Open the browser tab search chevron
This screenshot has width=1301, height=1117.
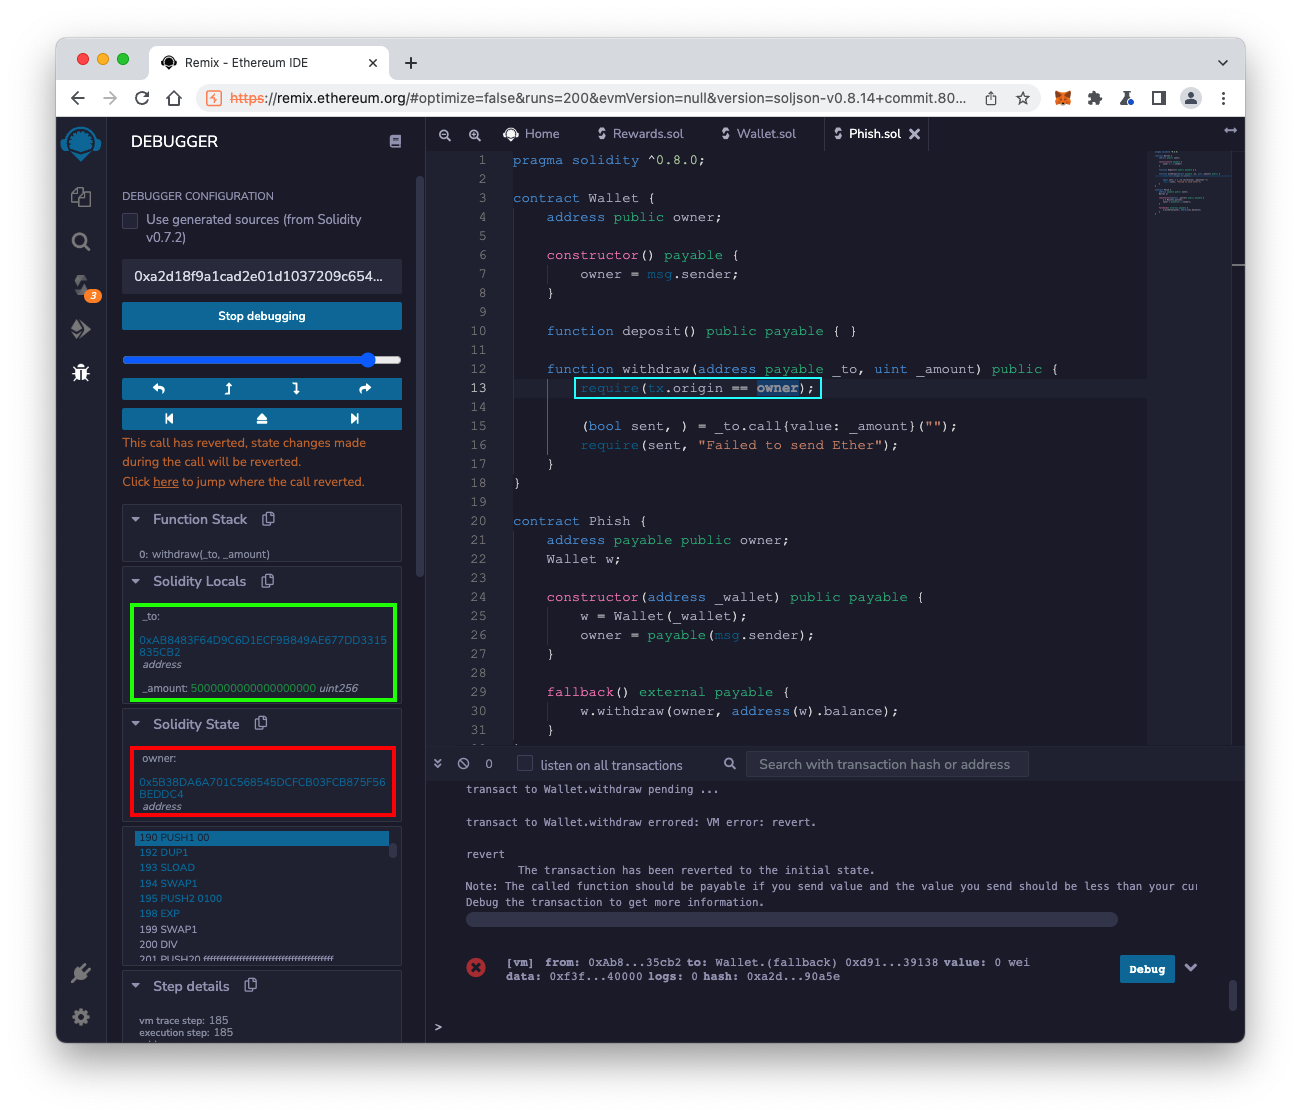tap(1223, 62)
